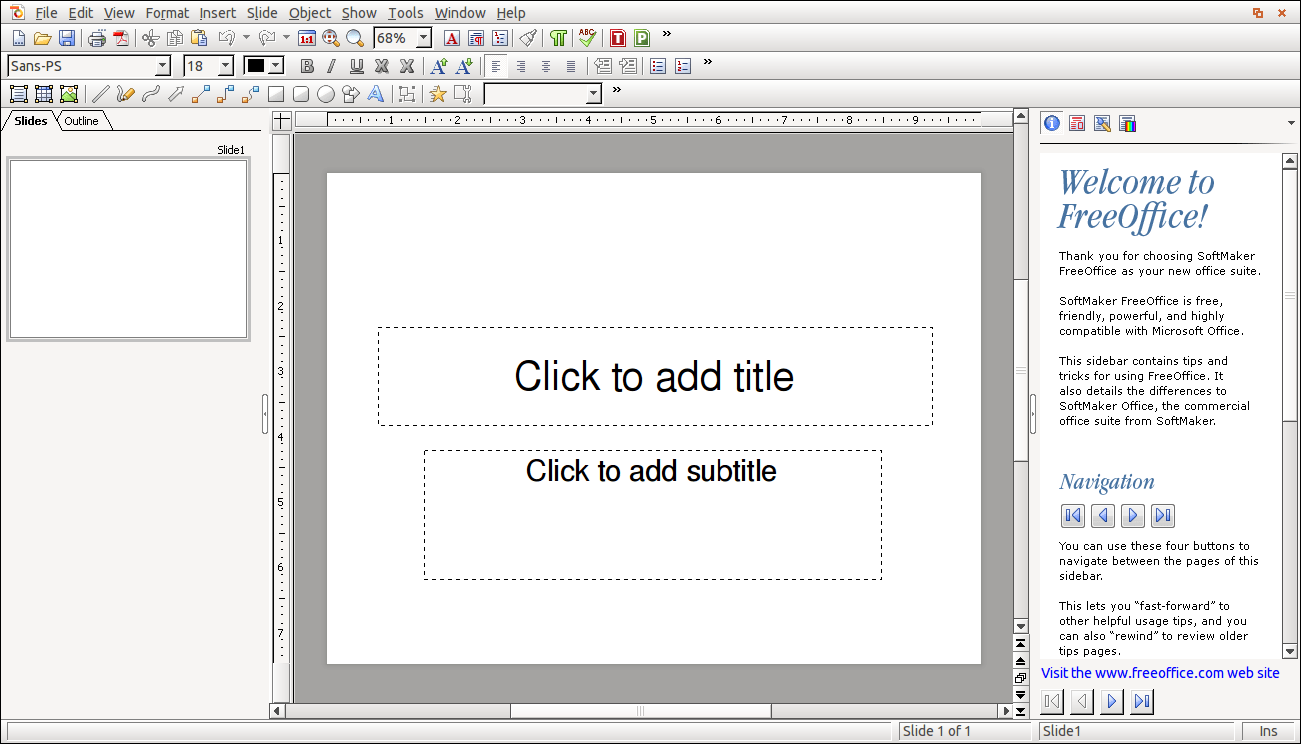Open the Tools menu
1301x744 pixels.
(x=406, y=13)
